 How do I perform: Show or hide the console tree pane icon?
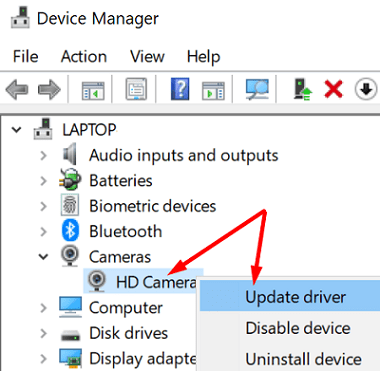[93, 90]
